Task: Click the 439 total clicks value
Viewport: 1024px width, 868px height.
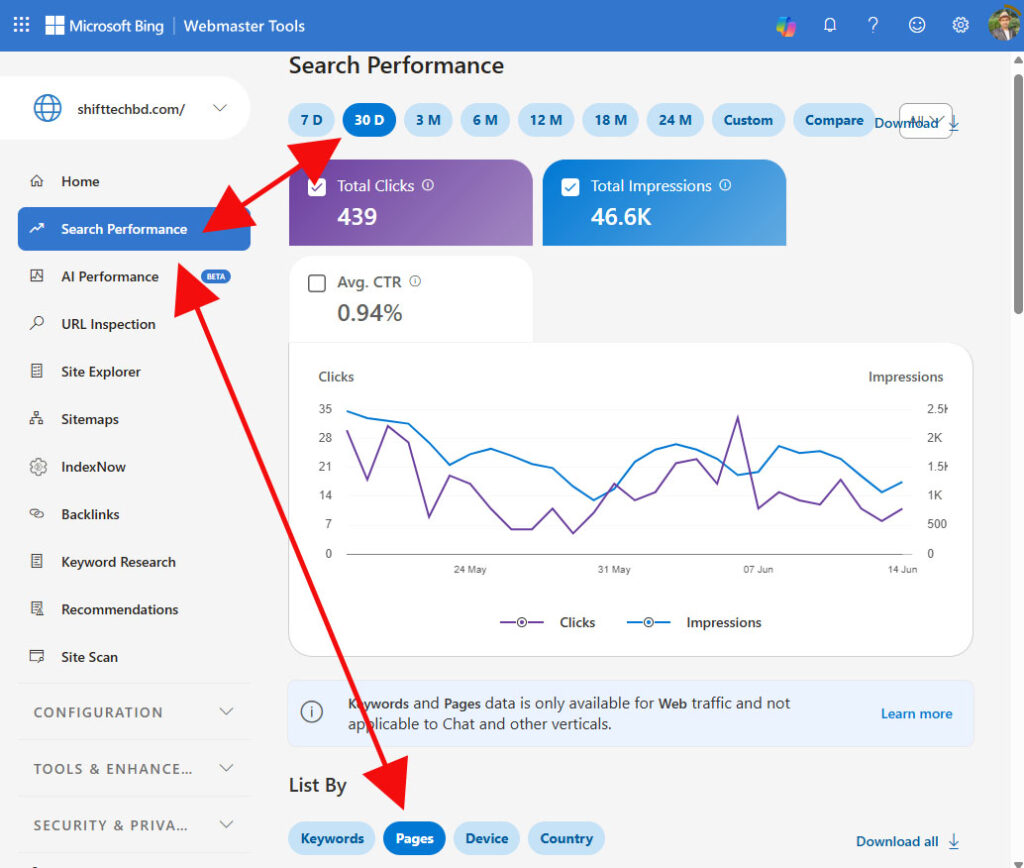Action: click(357, 216)
